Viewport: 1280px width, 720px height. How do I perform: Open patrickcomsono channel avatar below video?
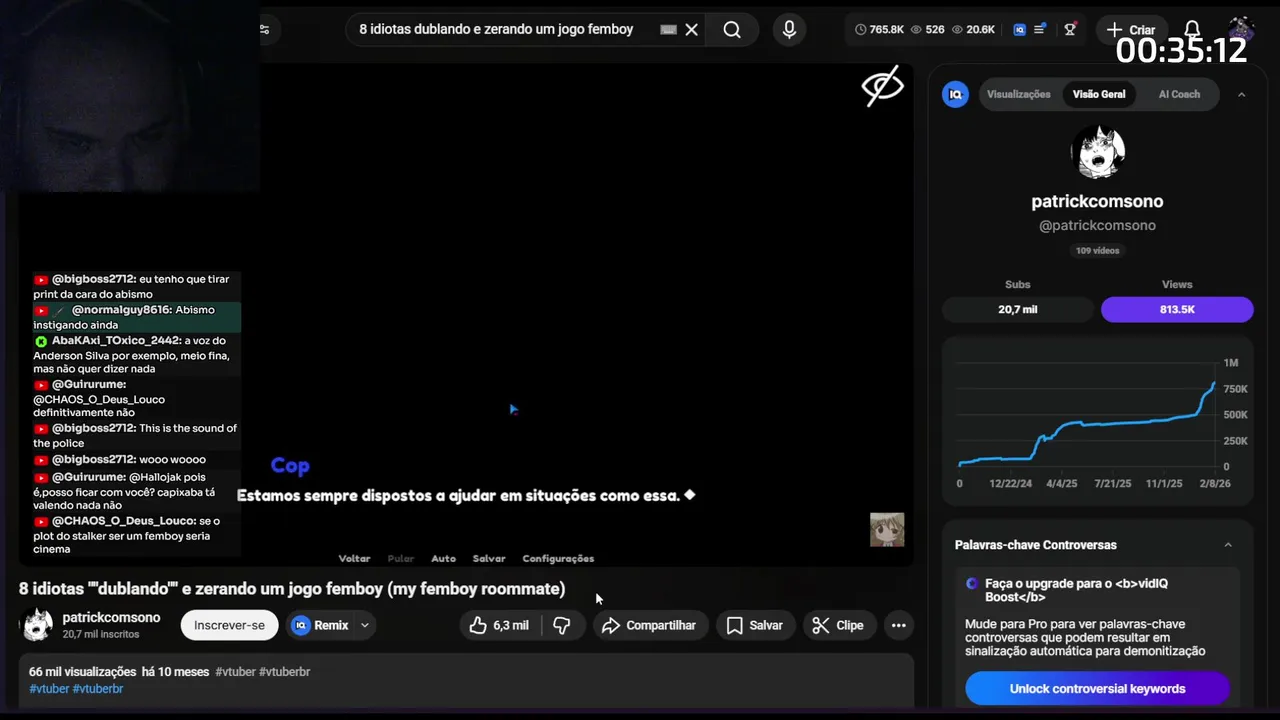[37, 625]
